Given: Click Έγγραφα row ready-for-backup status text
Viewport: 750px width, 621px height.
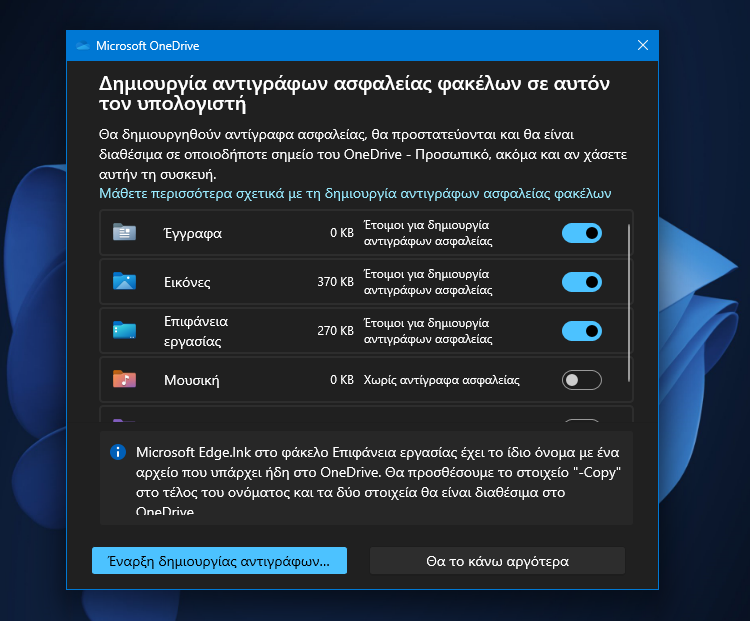Looking at the screenshot, I should [x=428, y=233].
